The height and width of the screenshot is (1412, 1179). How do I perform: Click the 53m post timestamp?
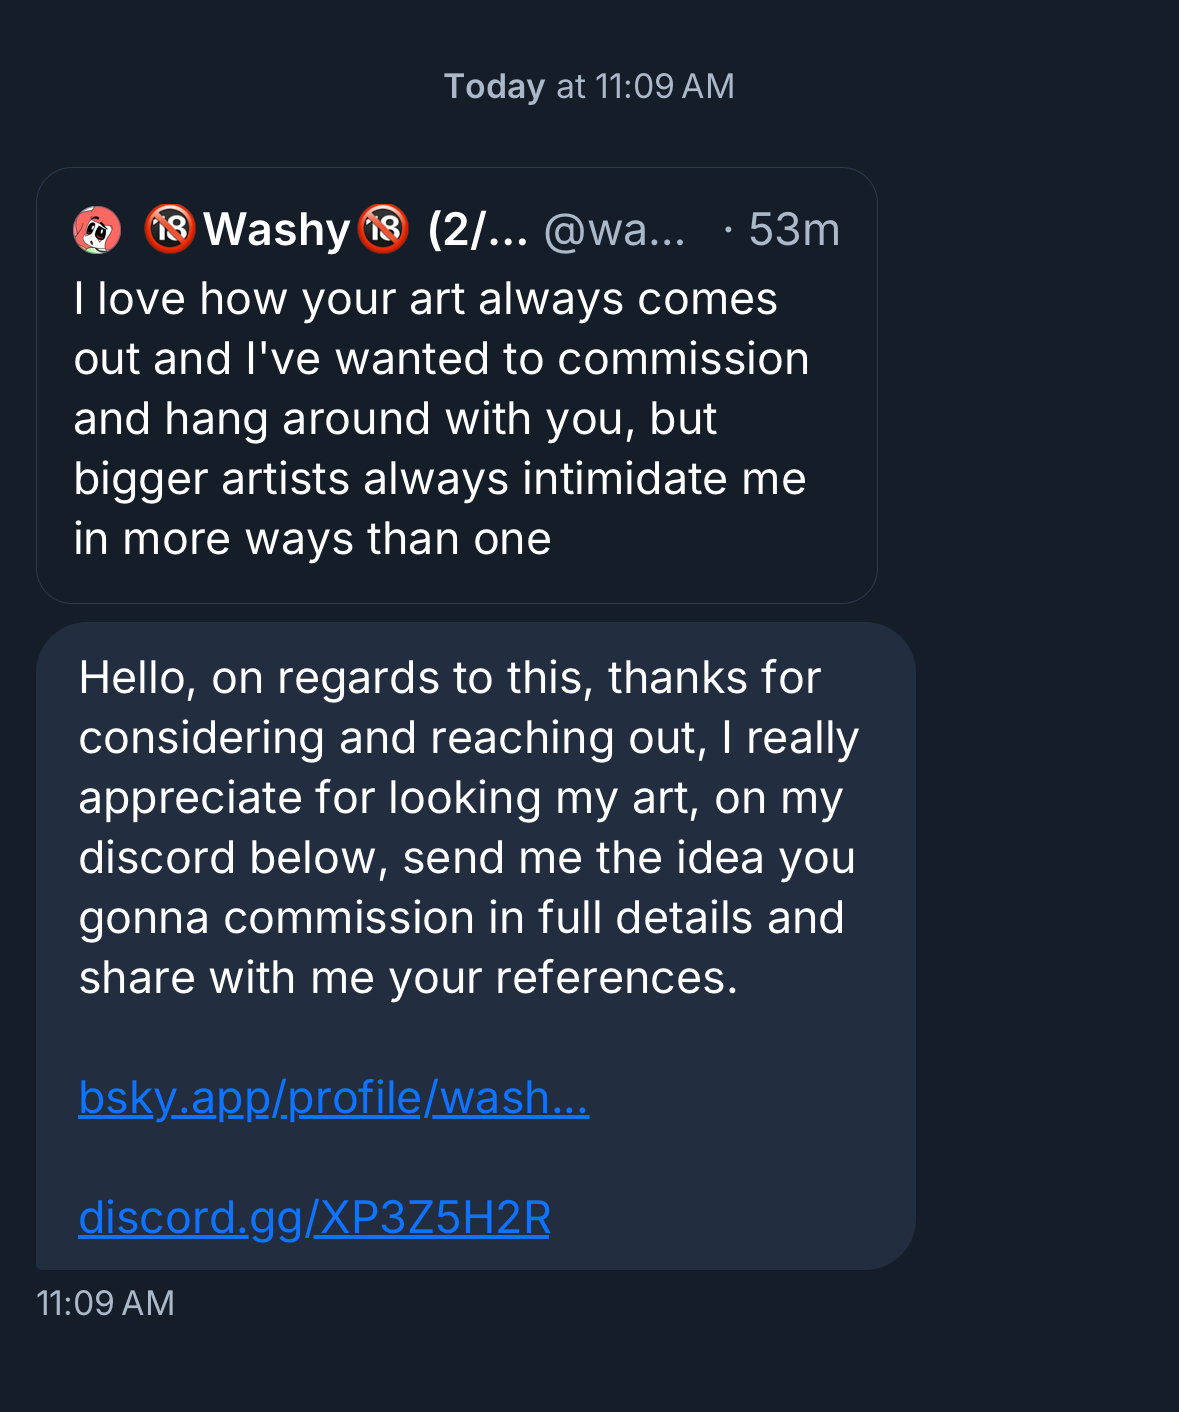point(793,230)
